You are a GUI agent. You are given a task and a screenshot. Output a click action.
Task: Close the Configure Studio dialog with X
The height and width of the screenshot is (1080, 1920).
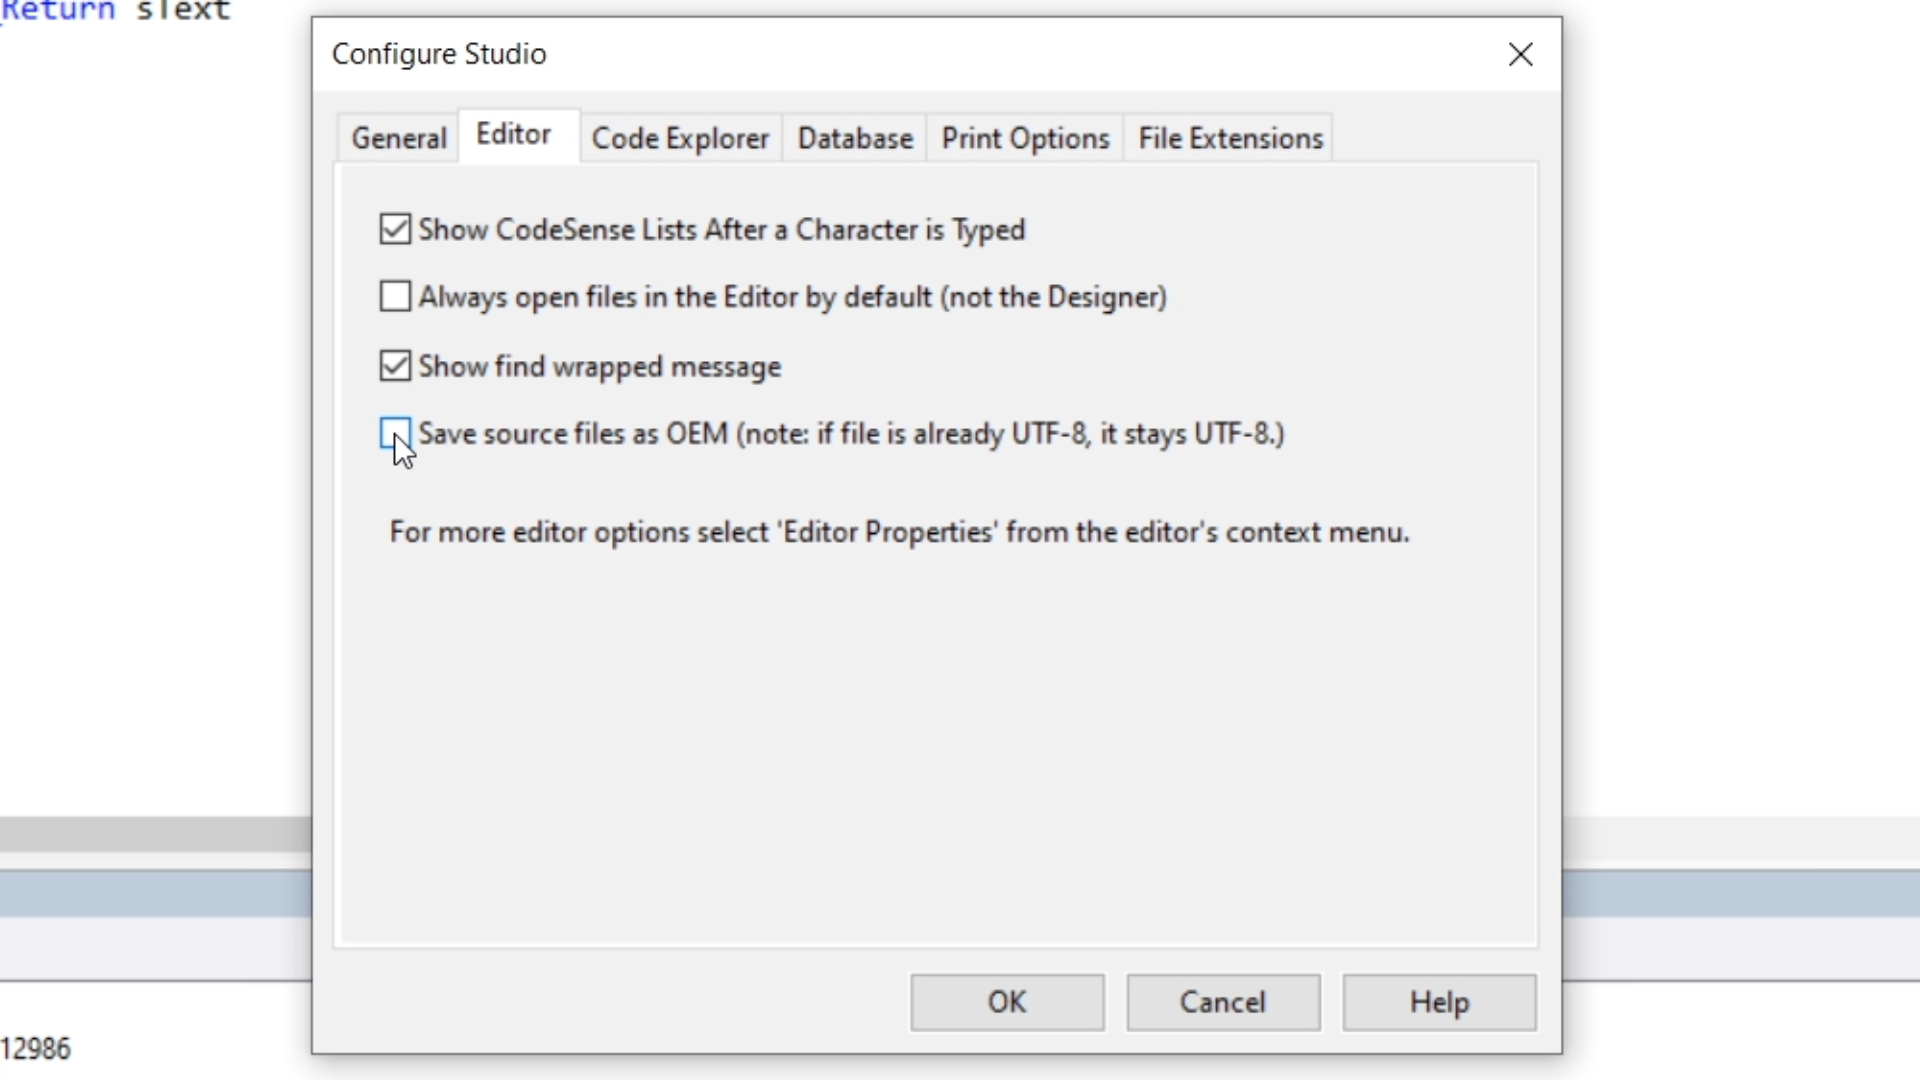click(x=1520, y=54)
